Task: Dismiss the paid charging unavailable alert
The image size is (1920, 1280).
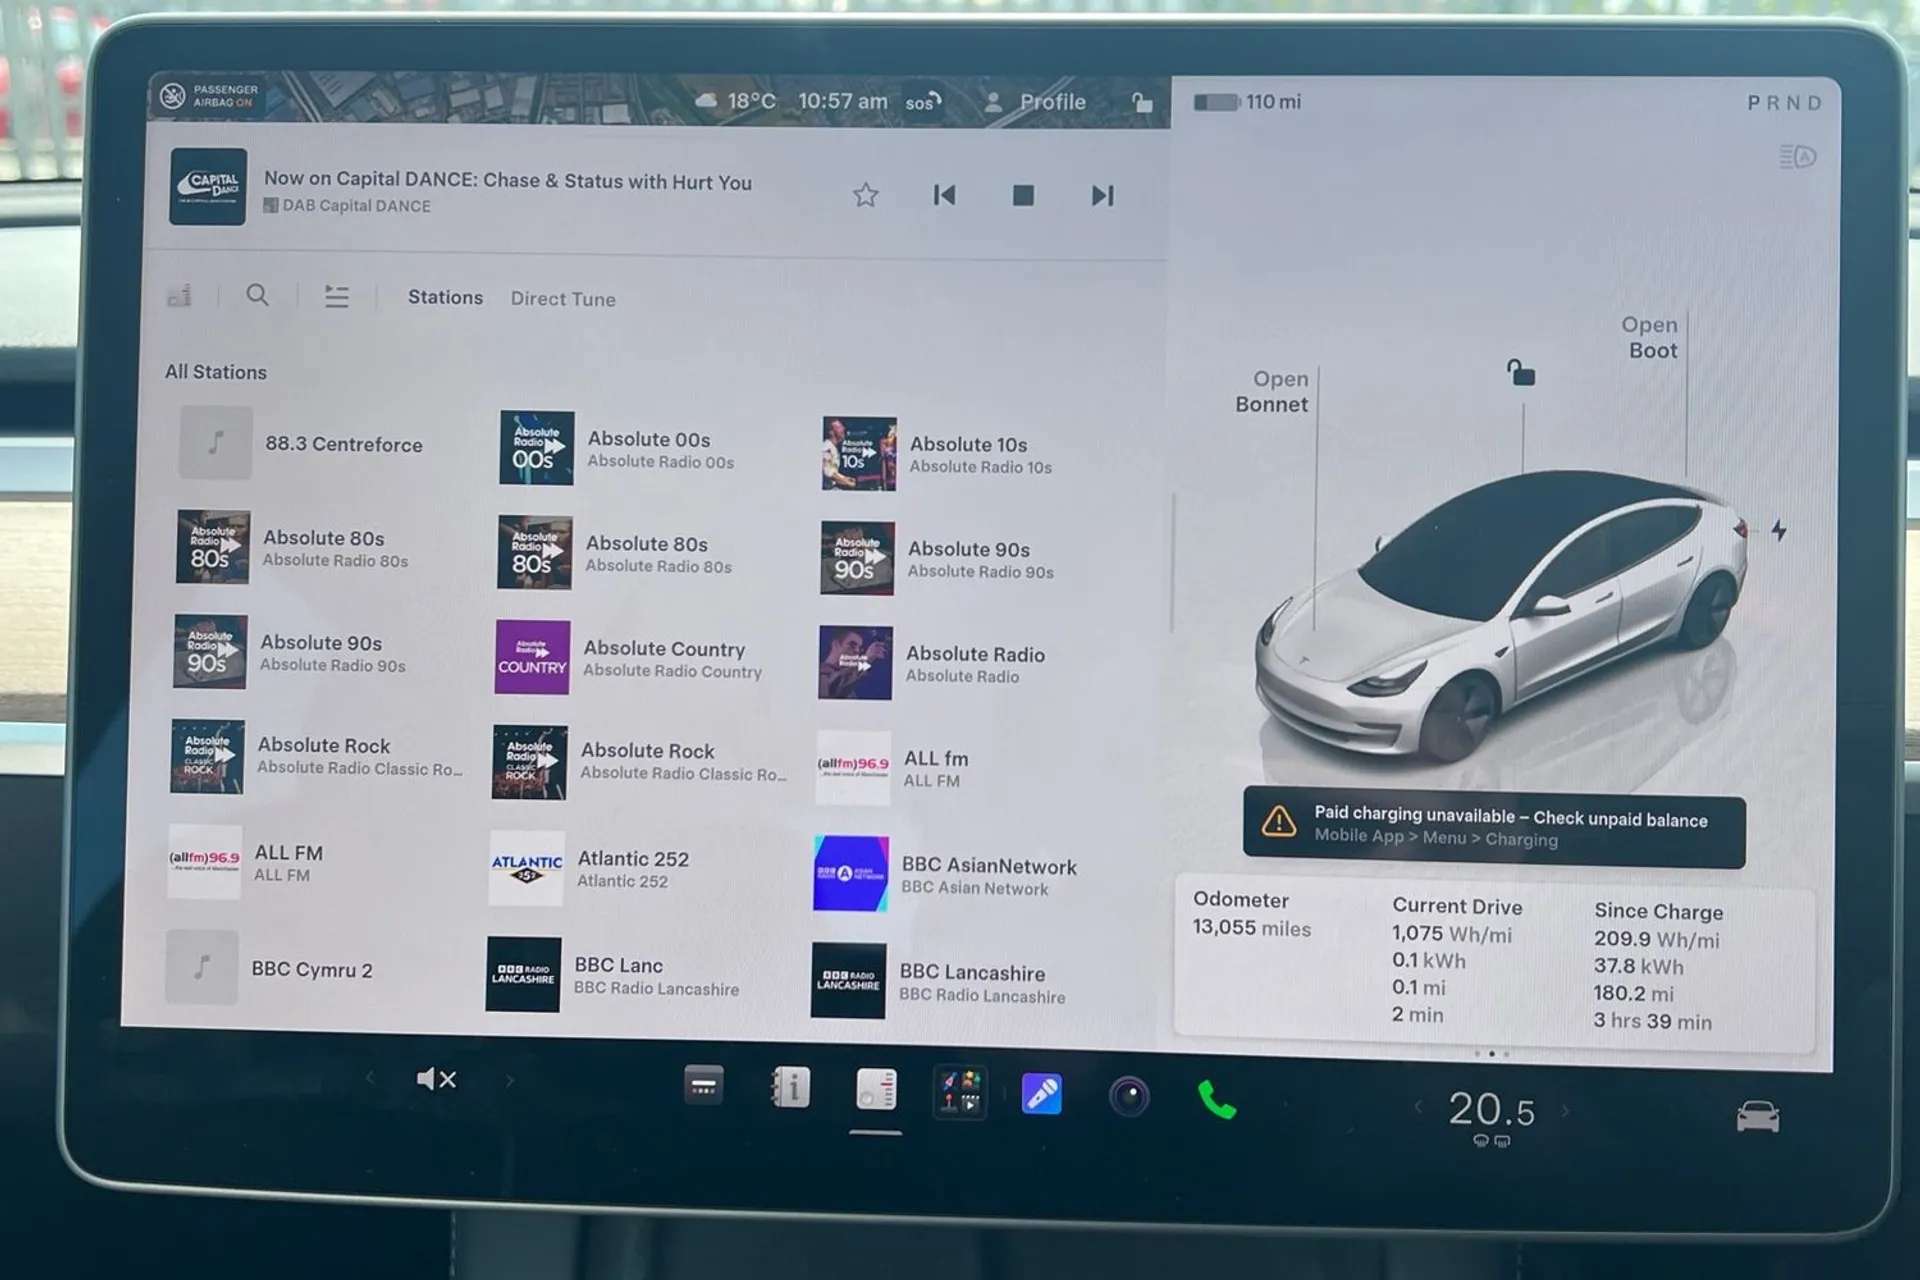Action: (x=1494, y=826)
